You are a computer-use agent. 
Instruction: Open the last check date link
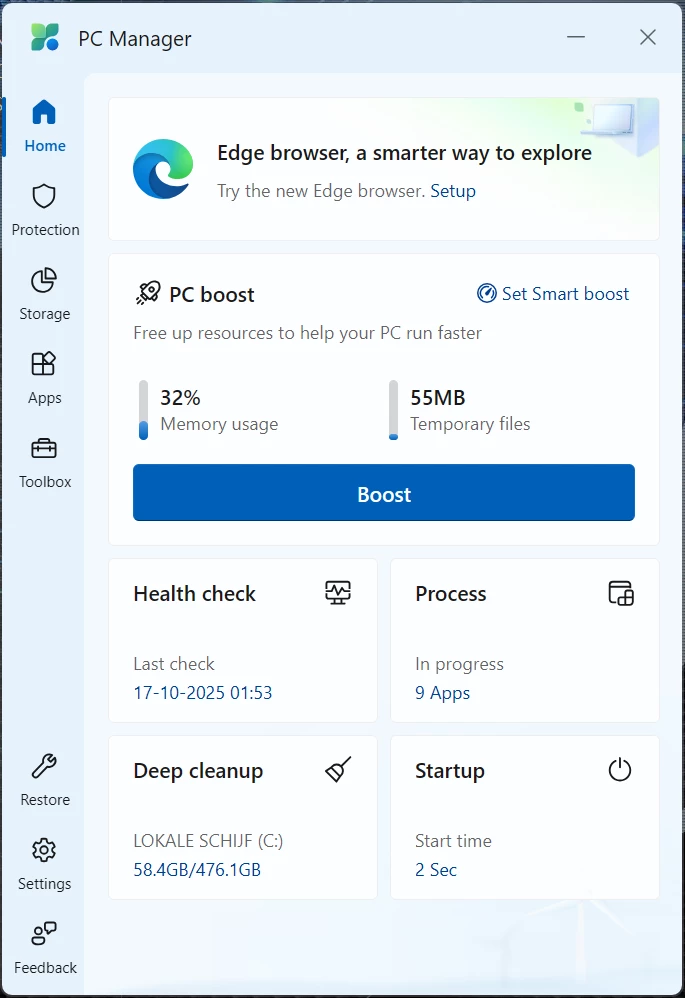pos(203,693)
